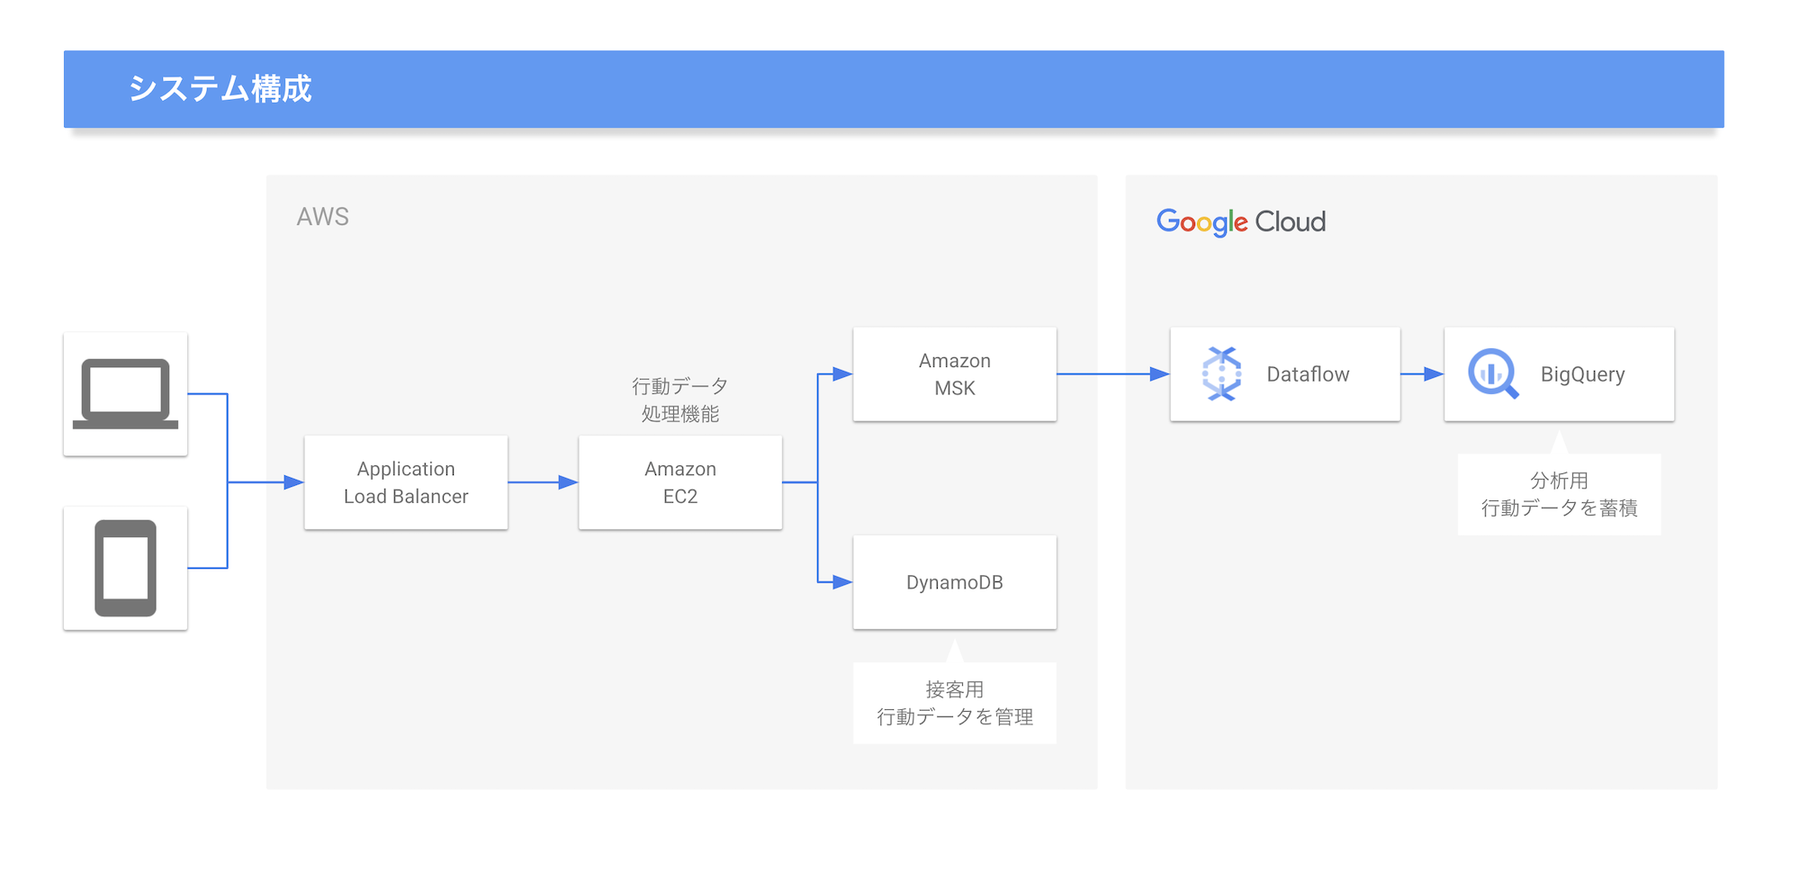This screenshot has height=881, width=1800.
Task: Click the BigQuery magnifier icon
Action: tap(1493, 374)
